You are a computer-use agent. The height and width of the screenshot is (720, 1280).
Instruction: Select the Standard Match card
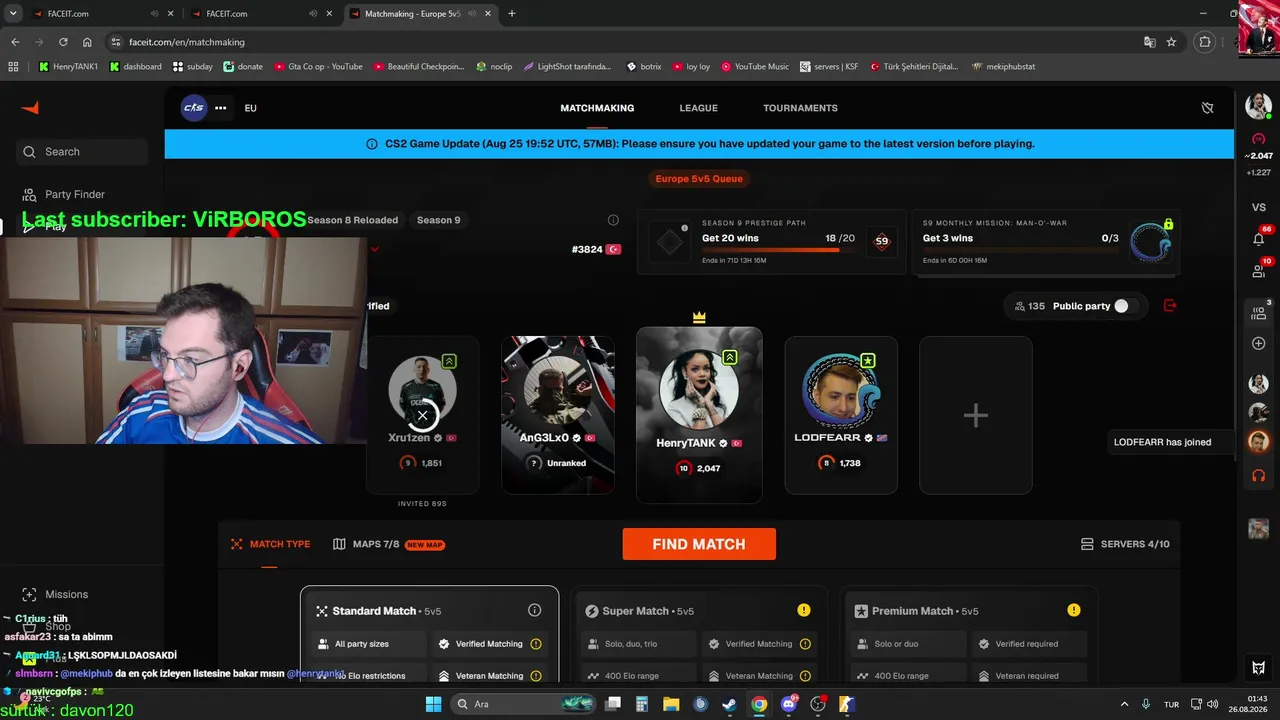430,634
